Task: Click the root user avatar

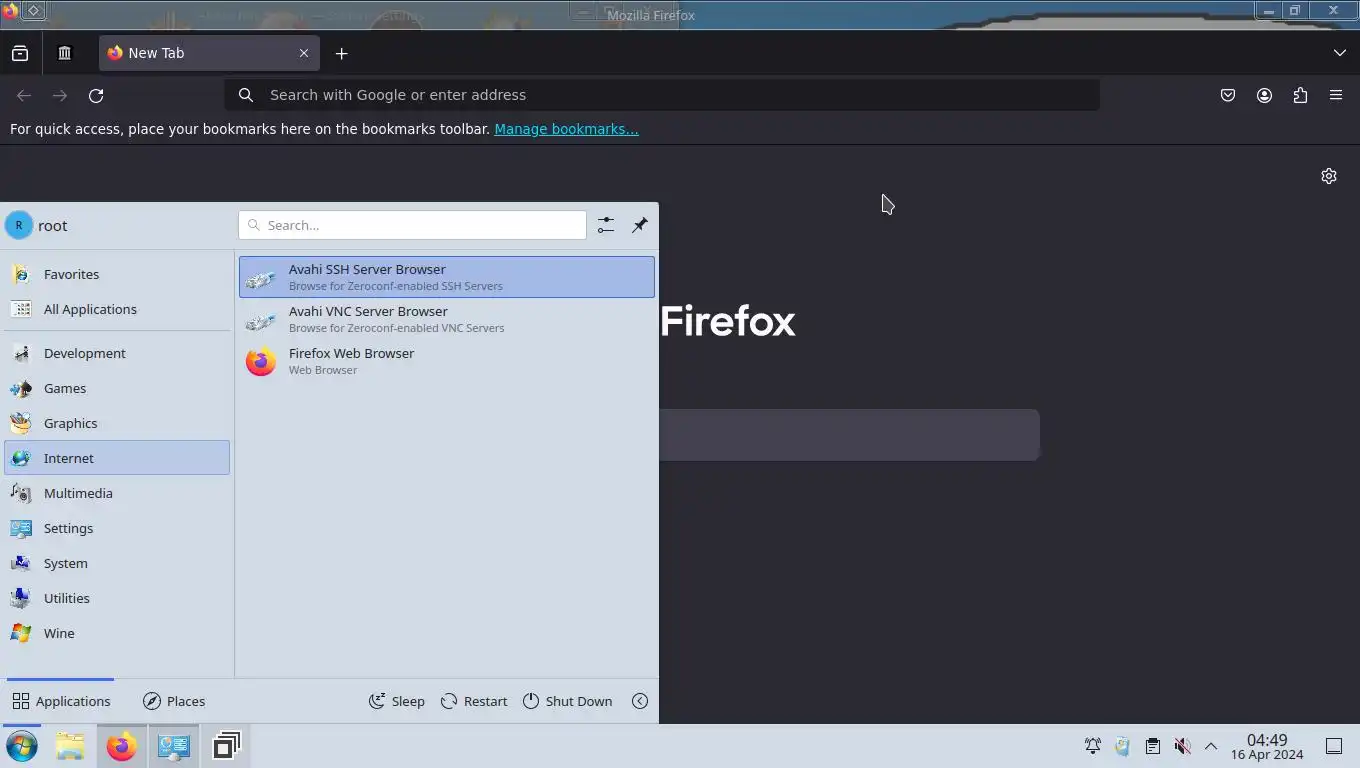Action: pyautogui.click(x=19, y=225)
